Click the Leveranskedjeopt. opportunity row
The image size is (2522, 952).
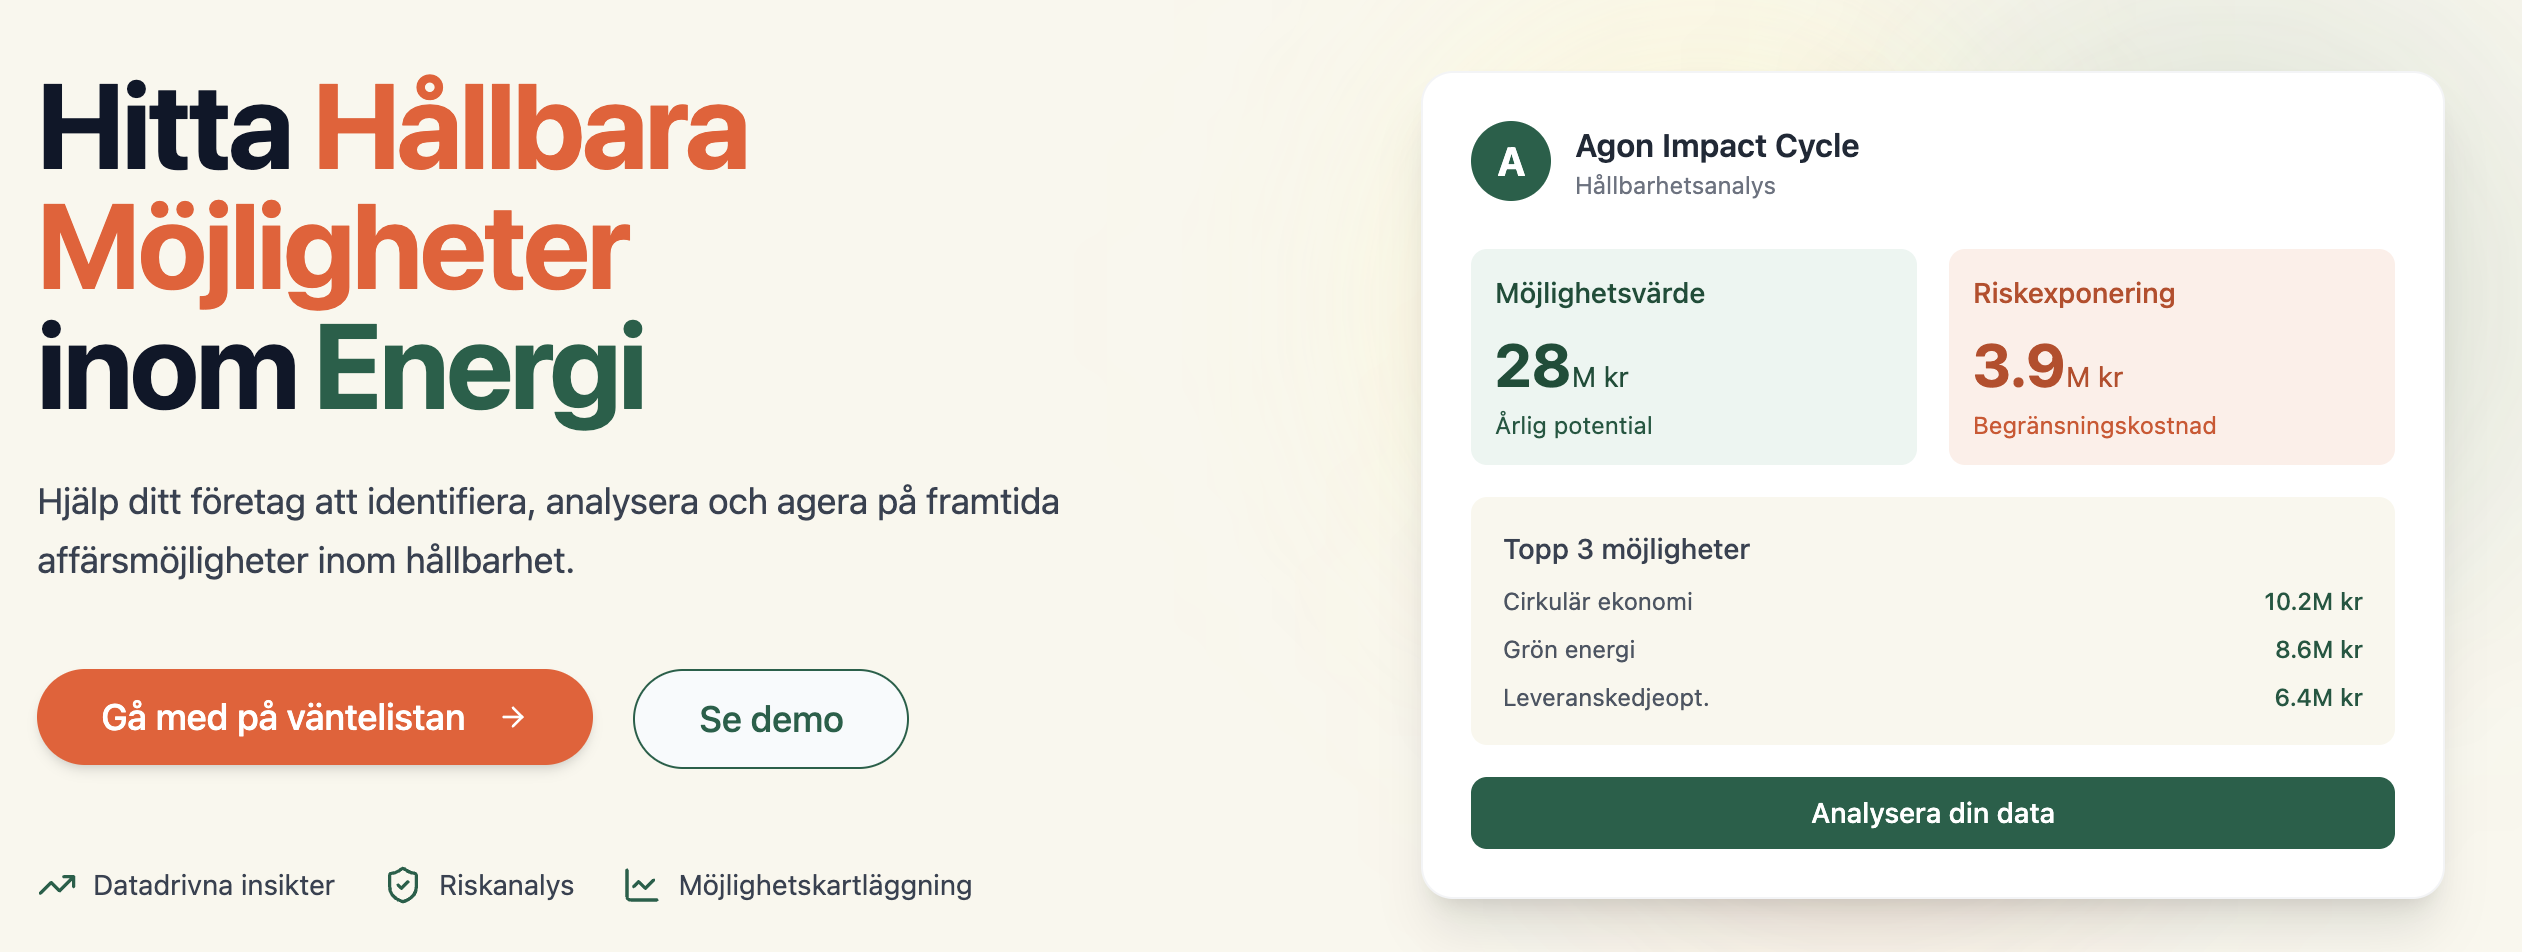(x=1932, y=698)
